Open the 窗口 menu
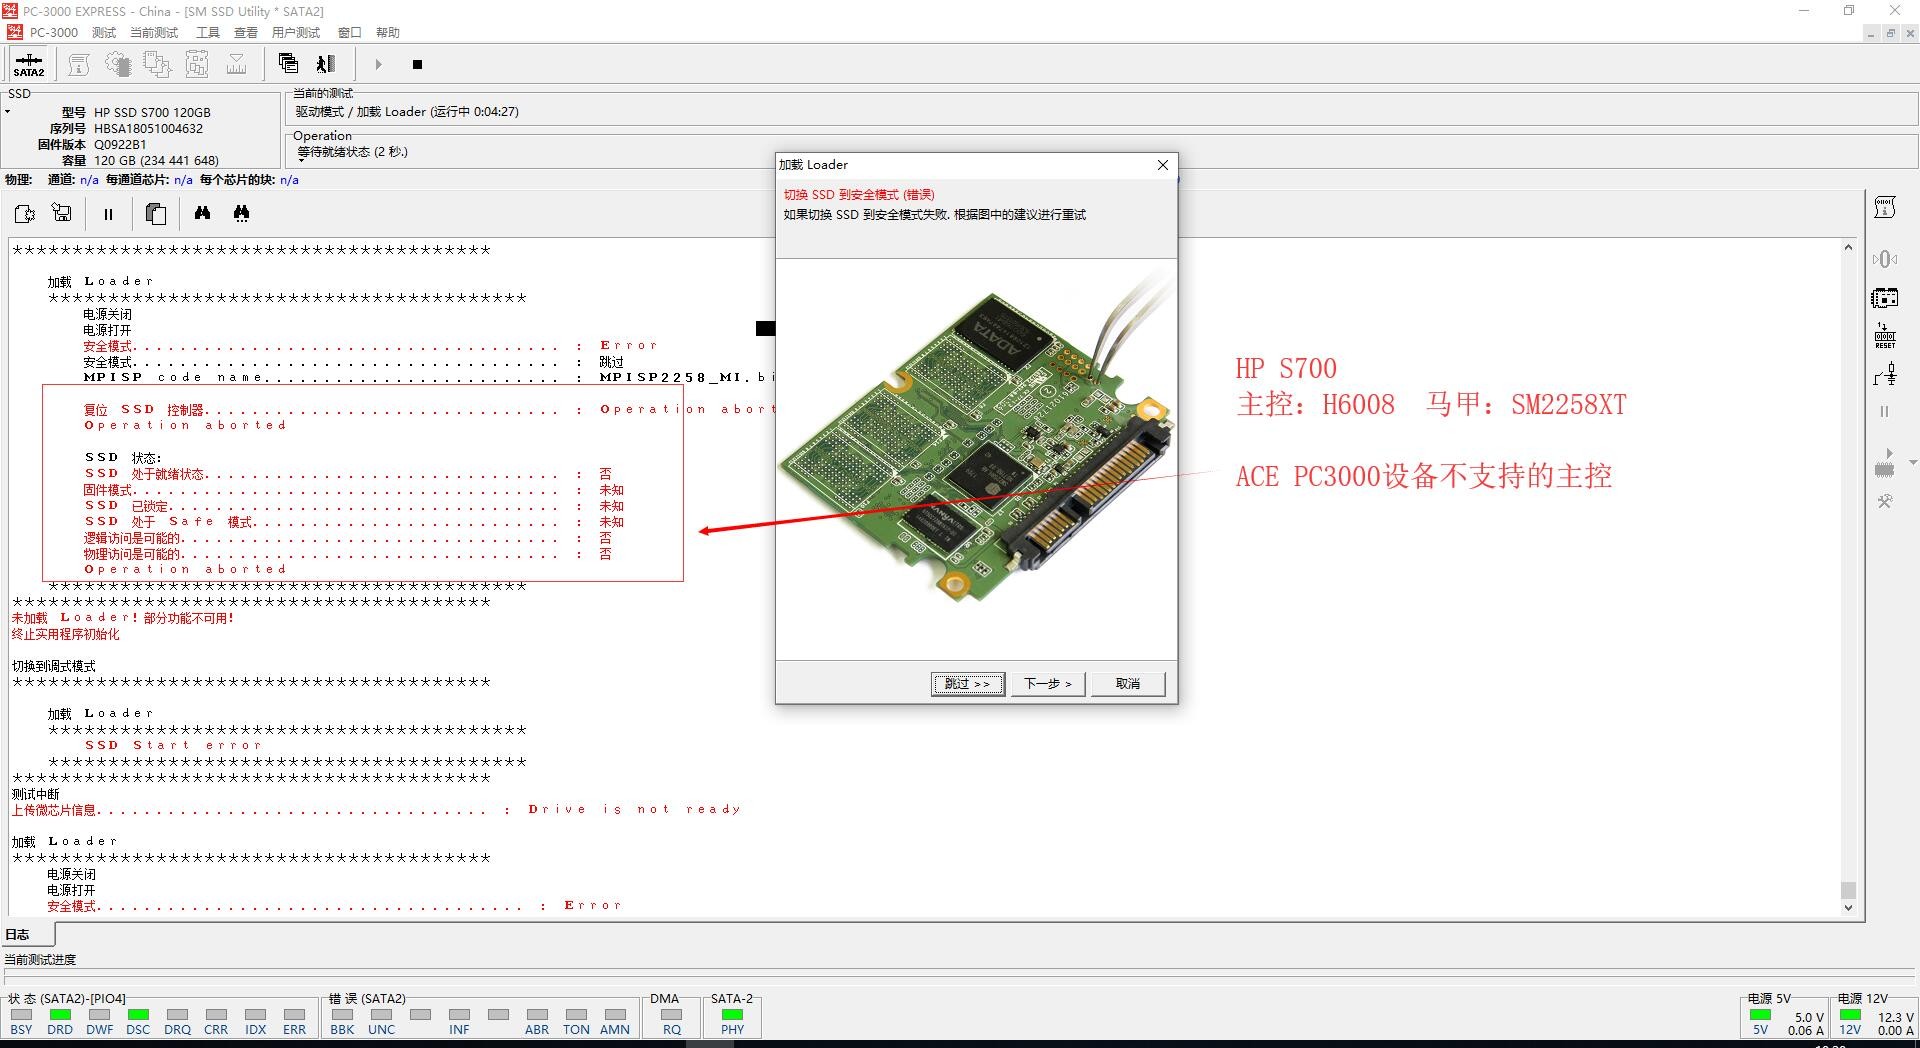 [x=349, y=32]
